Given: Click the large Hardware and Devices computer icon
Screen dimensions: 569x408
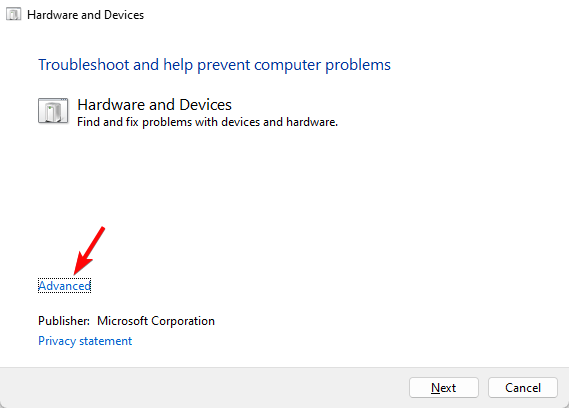Looking at the screenshot, I should click(x=53, y=111).
